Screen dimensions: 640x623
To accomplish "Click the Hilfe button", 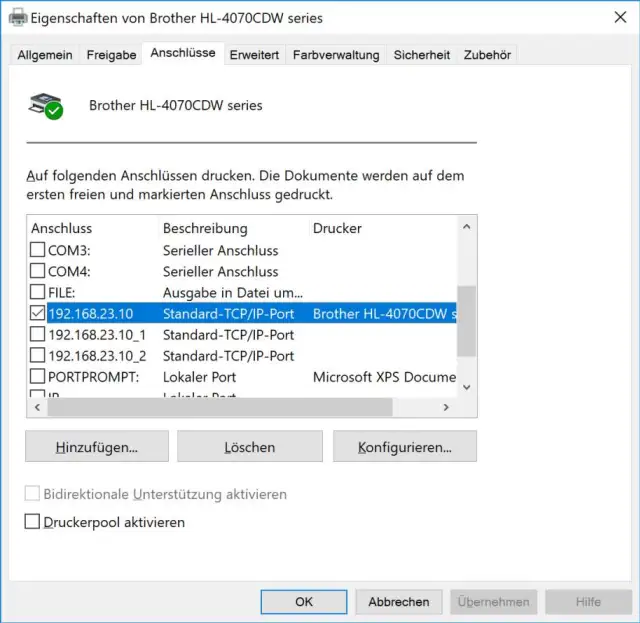I will click(588, 602).
